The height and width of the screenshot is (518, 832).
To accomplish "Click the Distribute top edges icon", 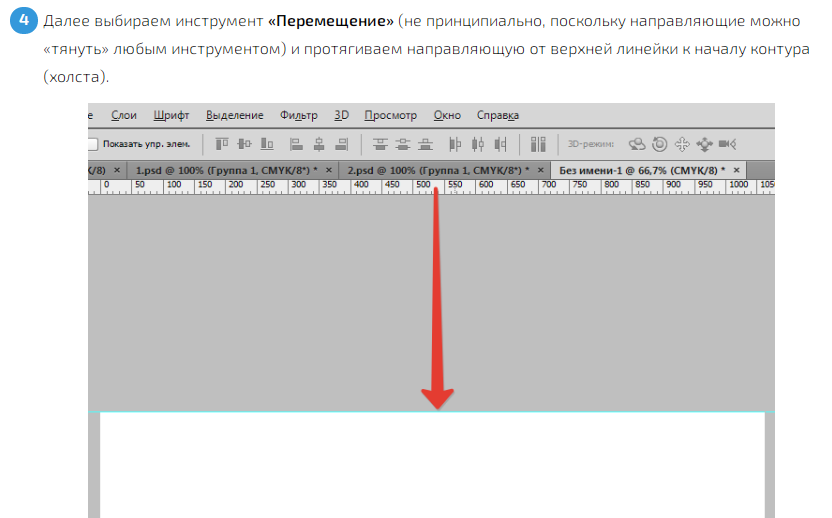I will [x=379, y=144].
